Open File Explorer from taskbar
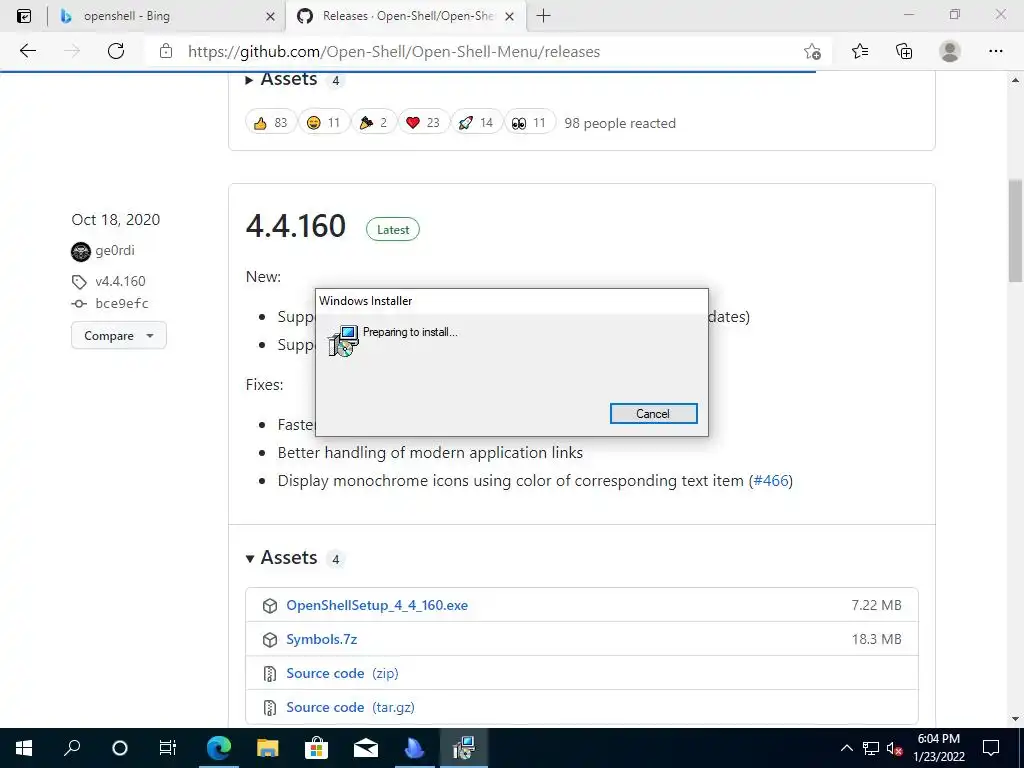Screen dimensions: 1024x768 coord(267,748)
